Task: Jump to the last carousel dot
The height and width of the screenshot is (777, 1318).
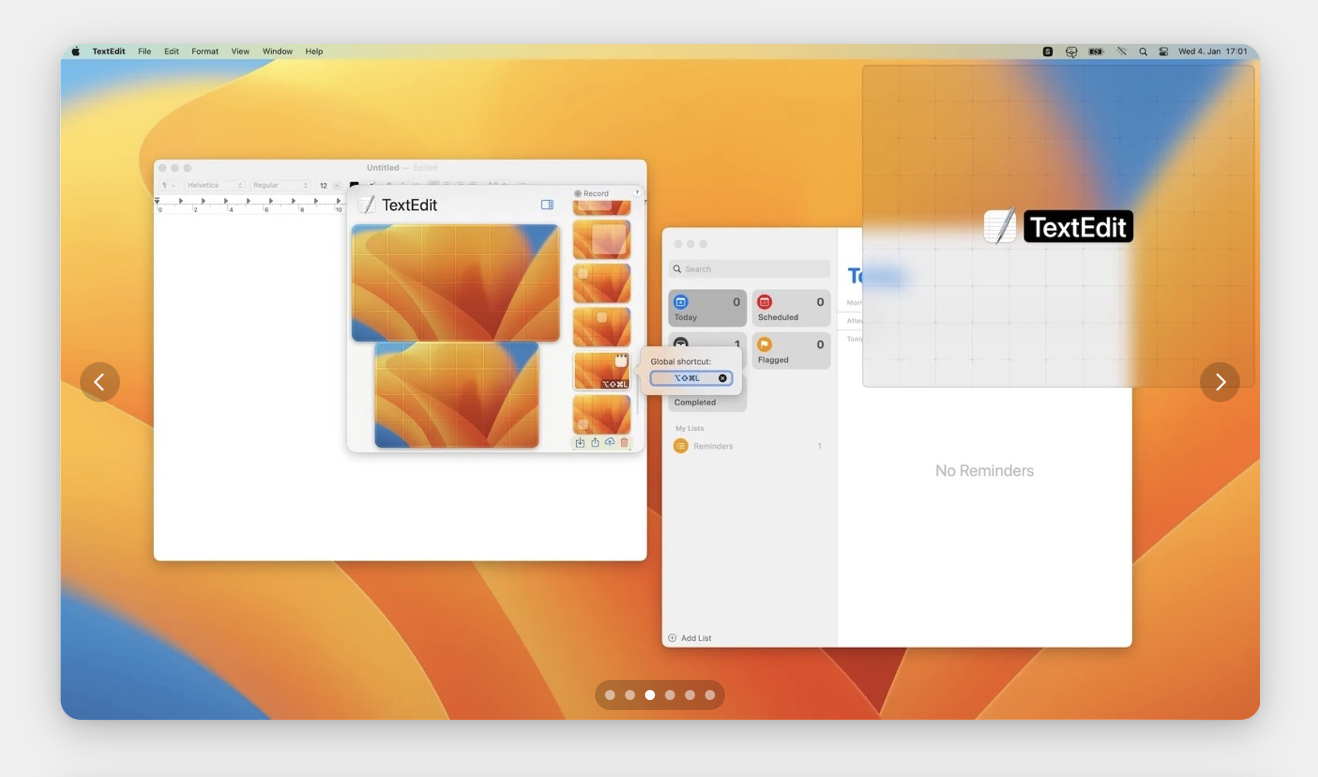Action: (710, 695)
